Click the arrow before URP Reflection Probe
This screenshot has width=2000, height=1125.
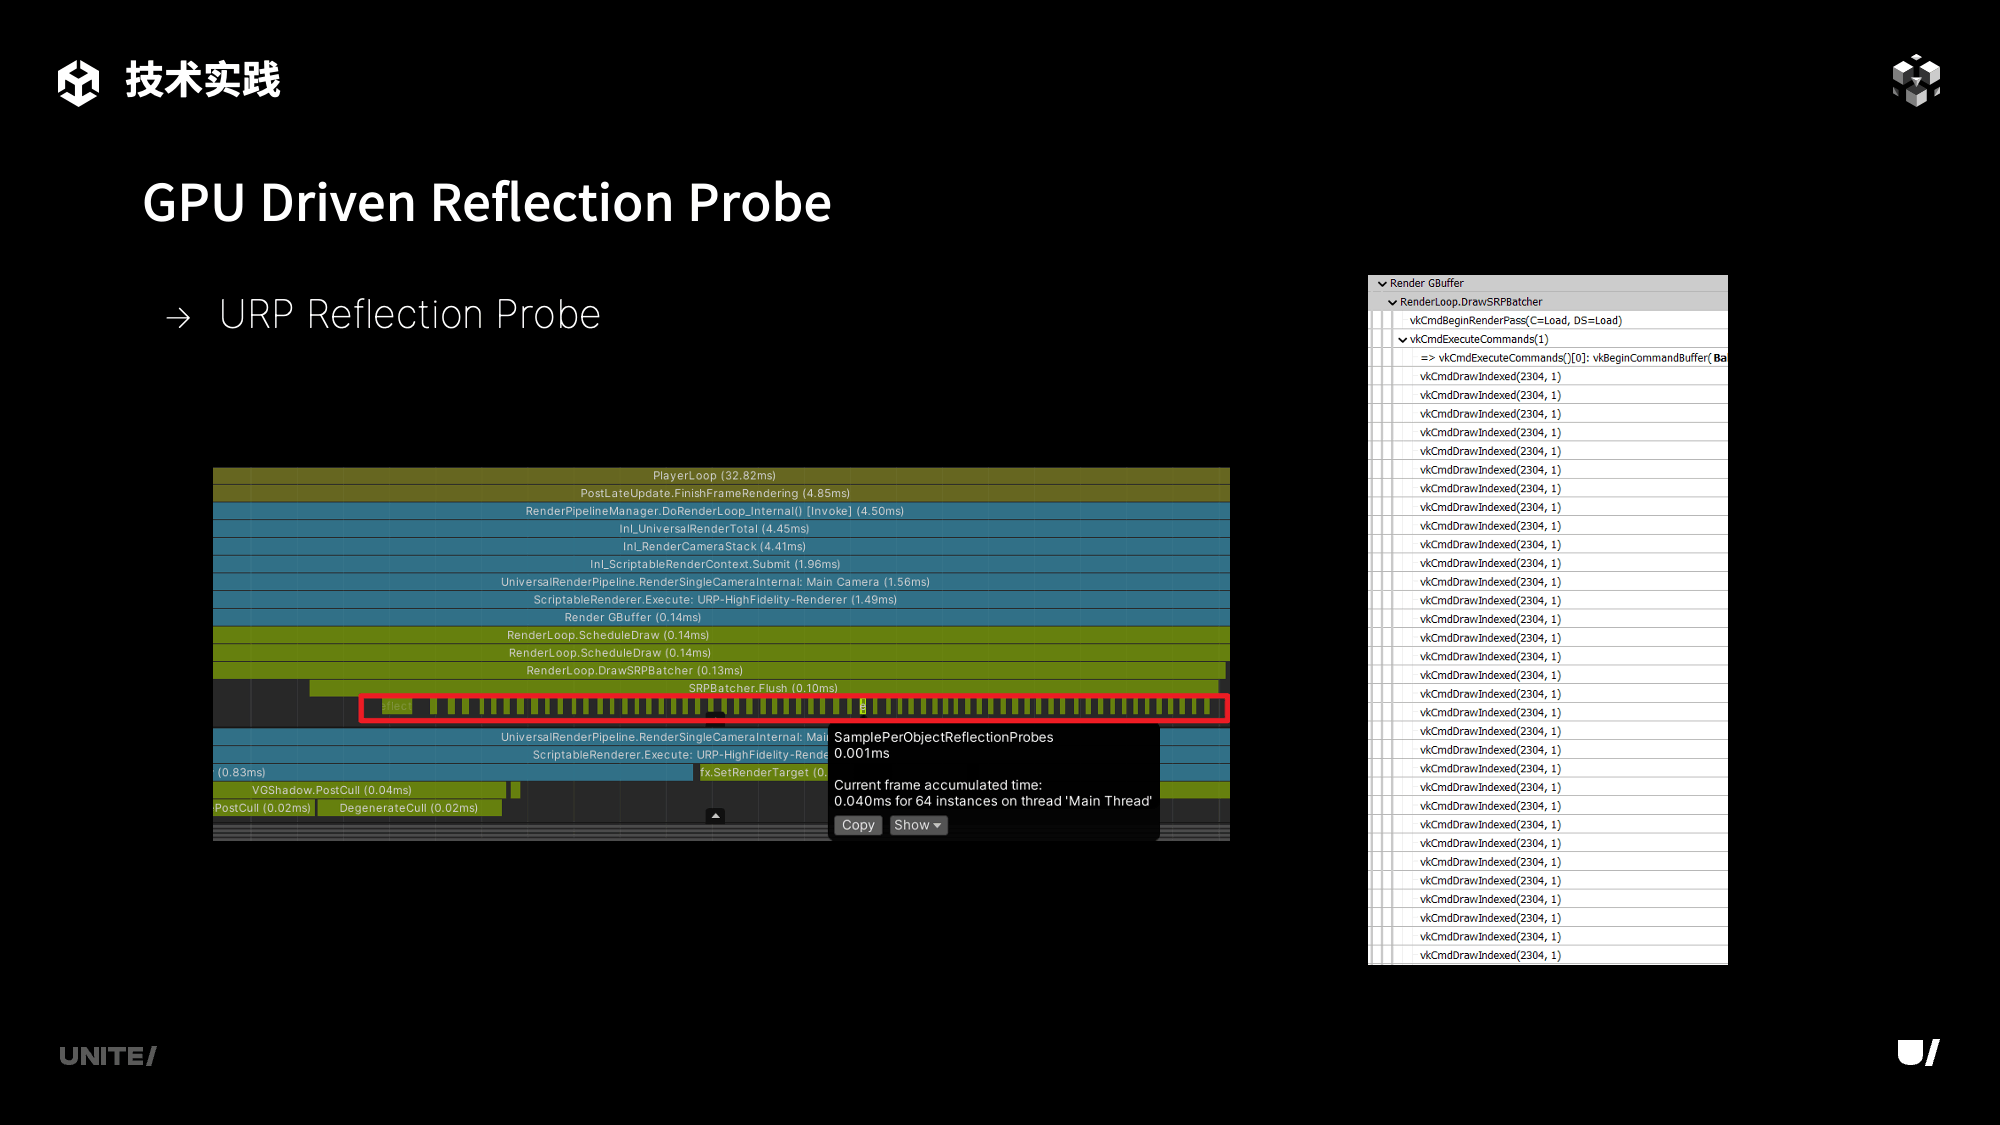179,318
